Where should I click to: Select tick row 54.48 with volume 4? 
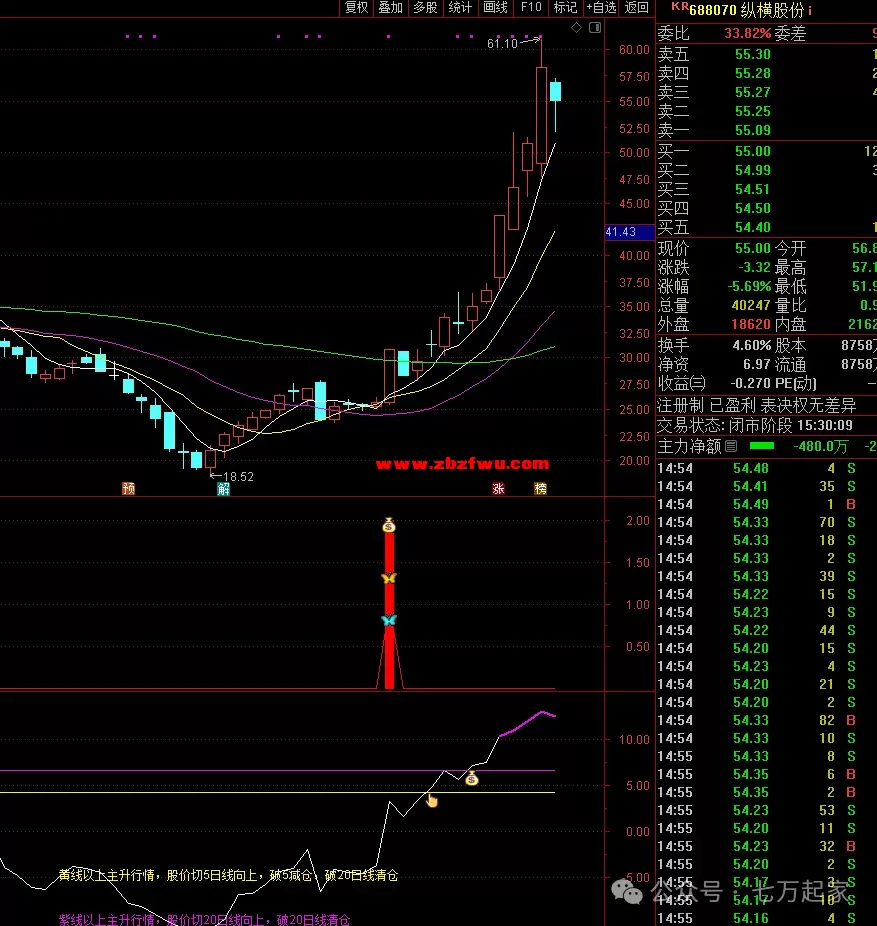click(x=767, y=468)
